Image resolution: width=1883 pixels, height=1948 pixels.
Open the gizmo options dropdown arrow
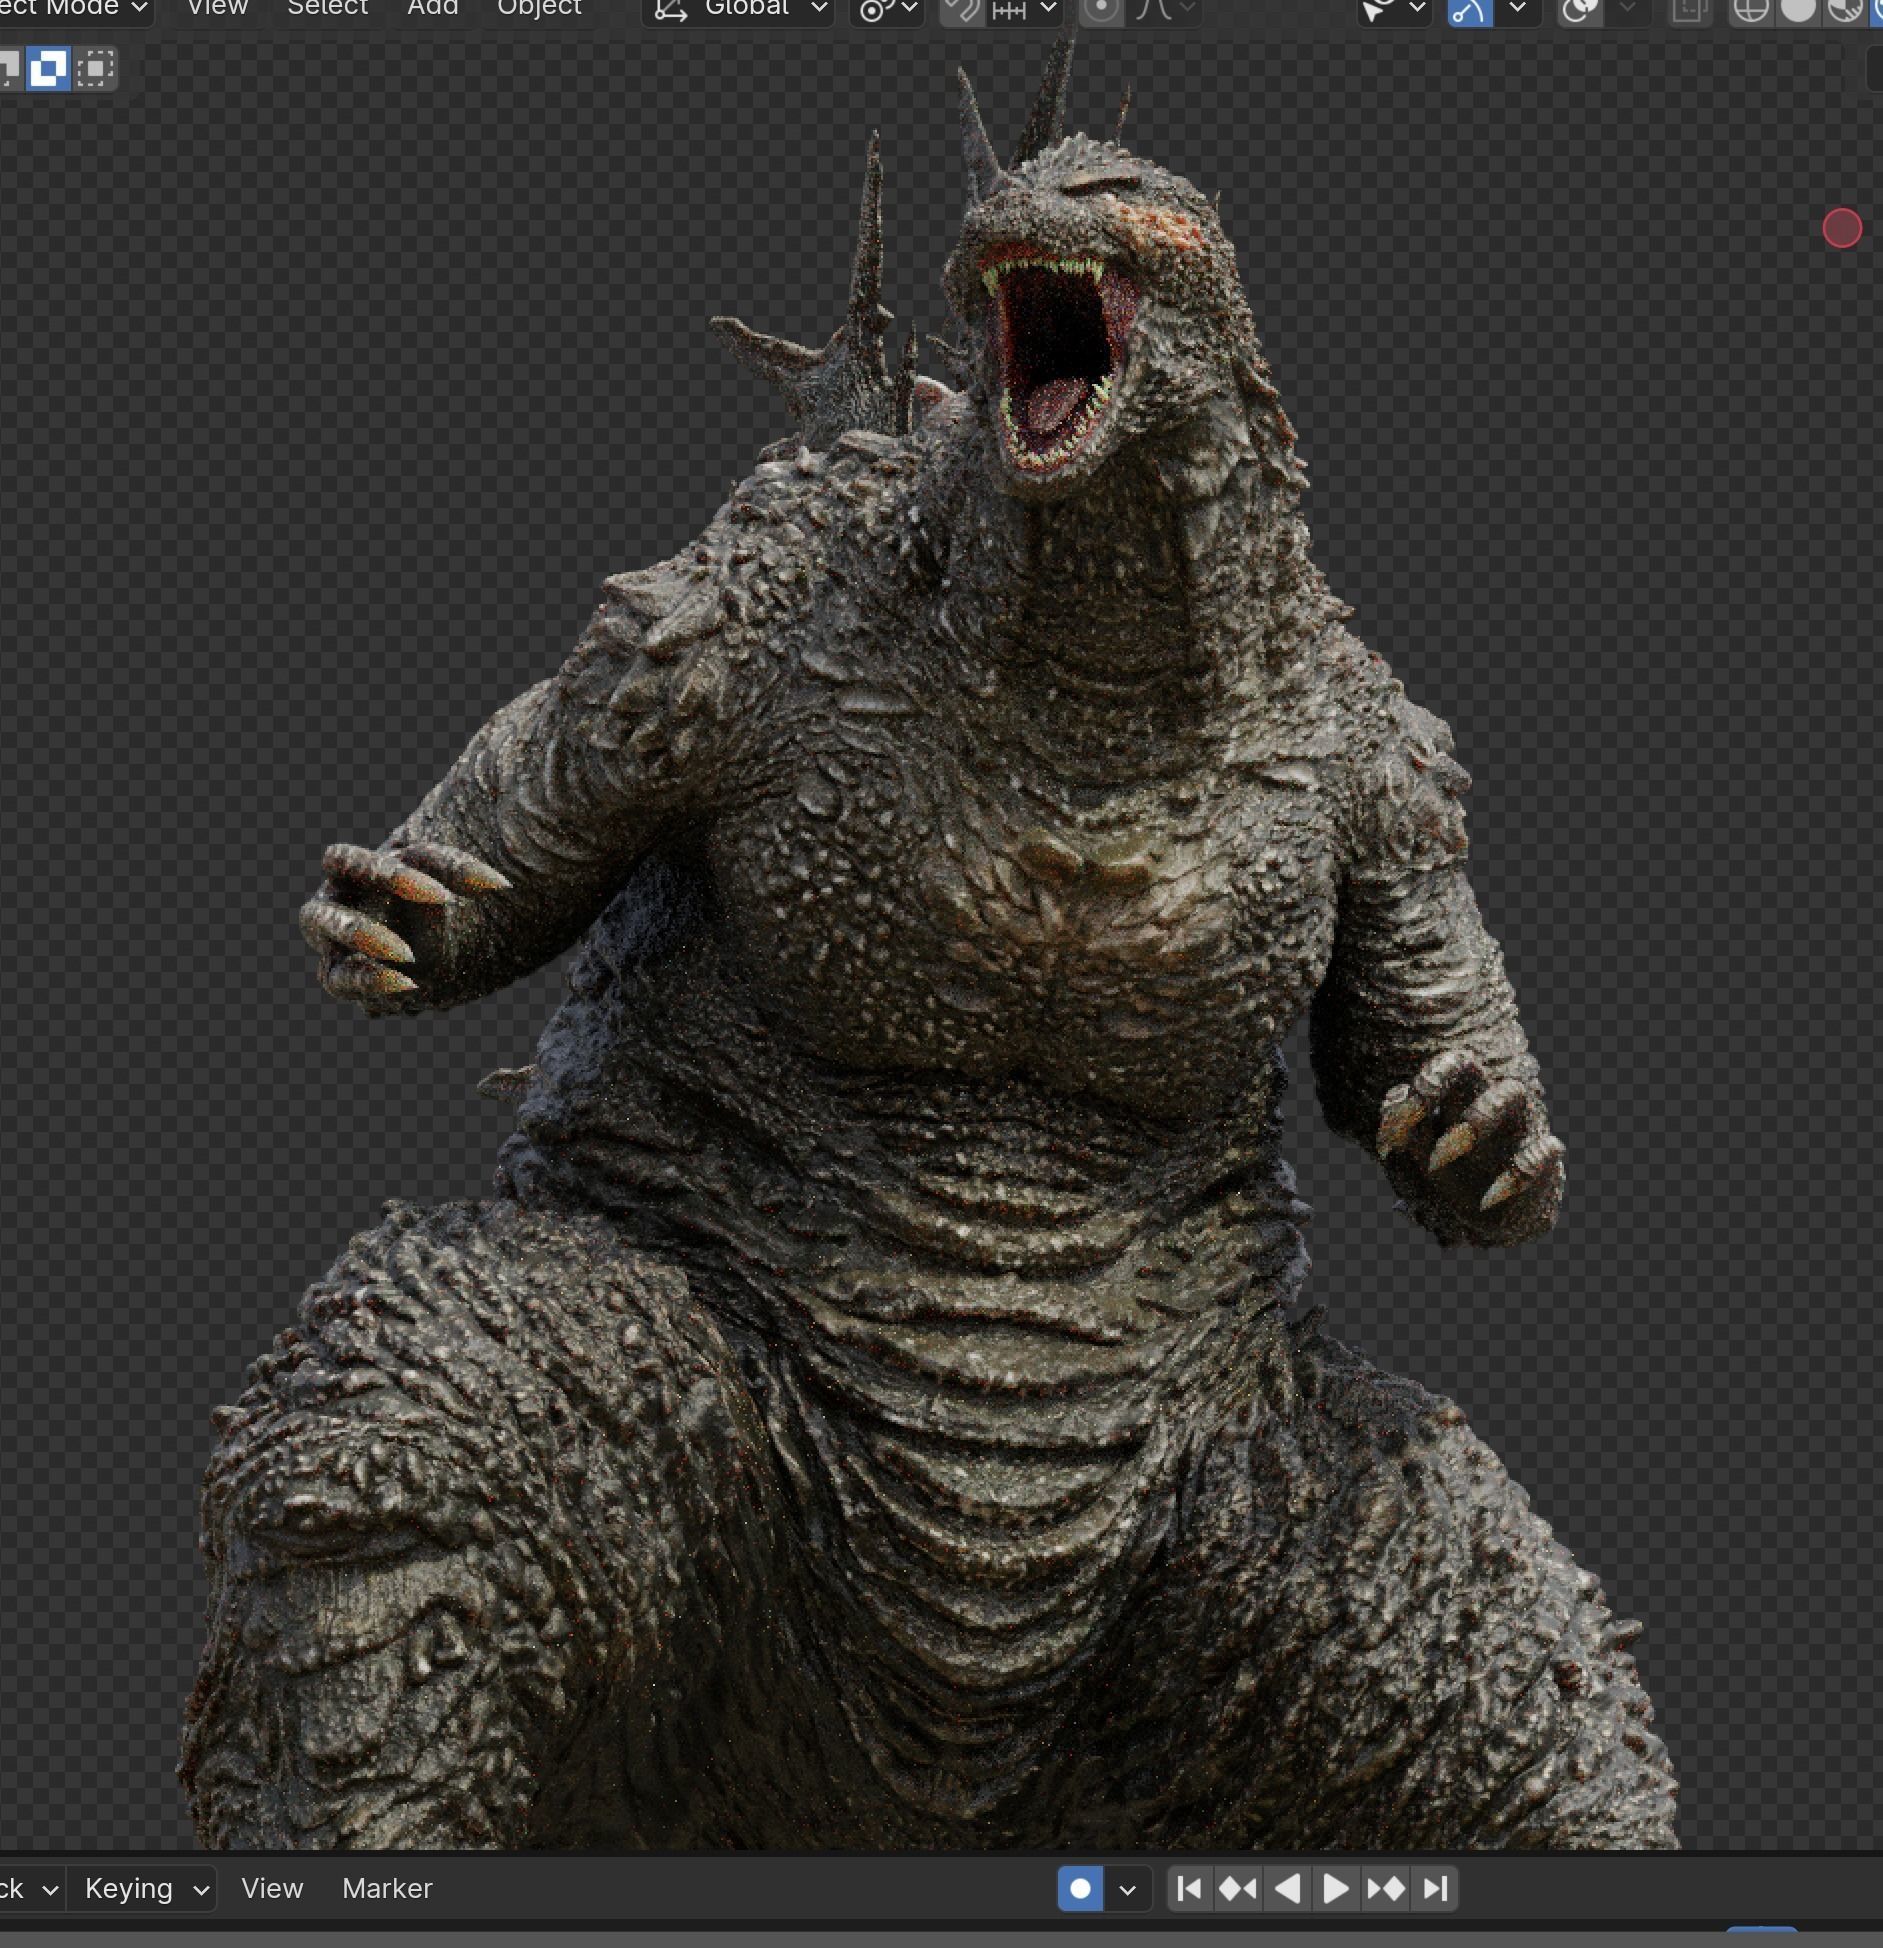[x=1517, y=9]
